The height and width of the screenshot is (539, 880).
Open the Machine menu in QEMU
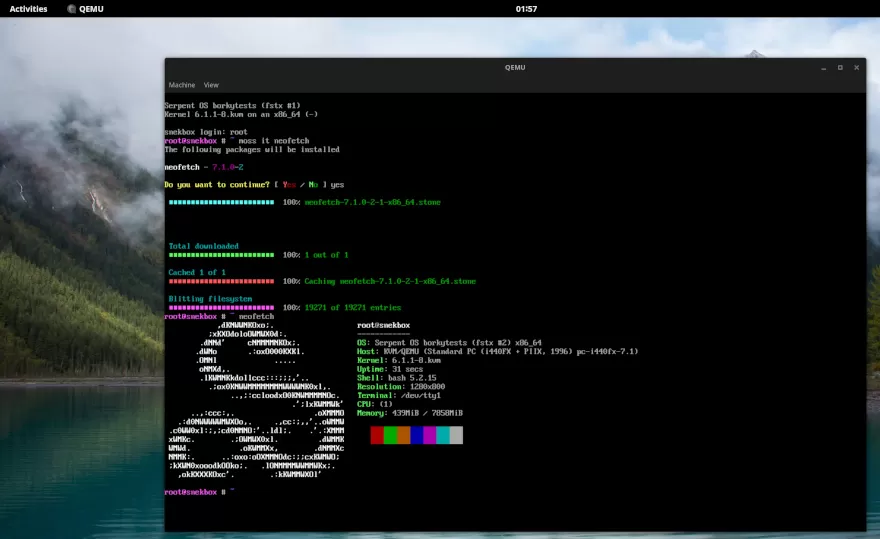[182, 85]
